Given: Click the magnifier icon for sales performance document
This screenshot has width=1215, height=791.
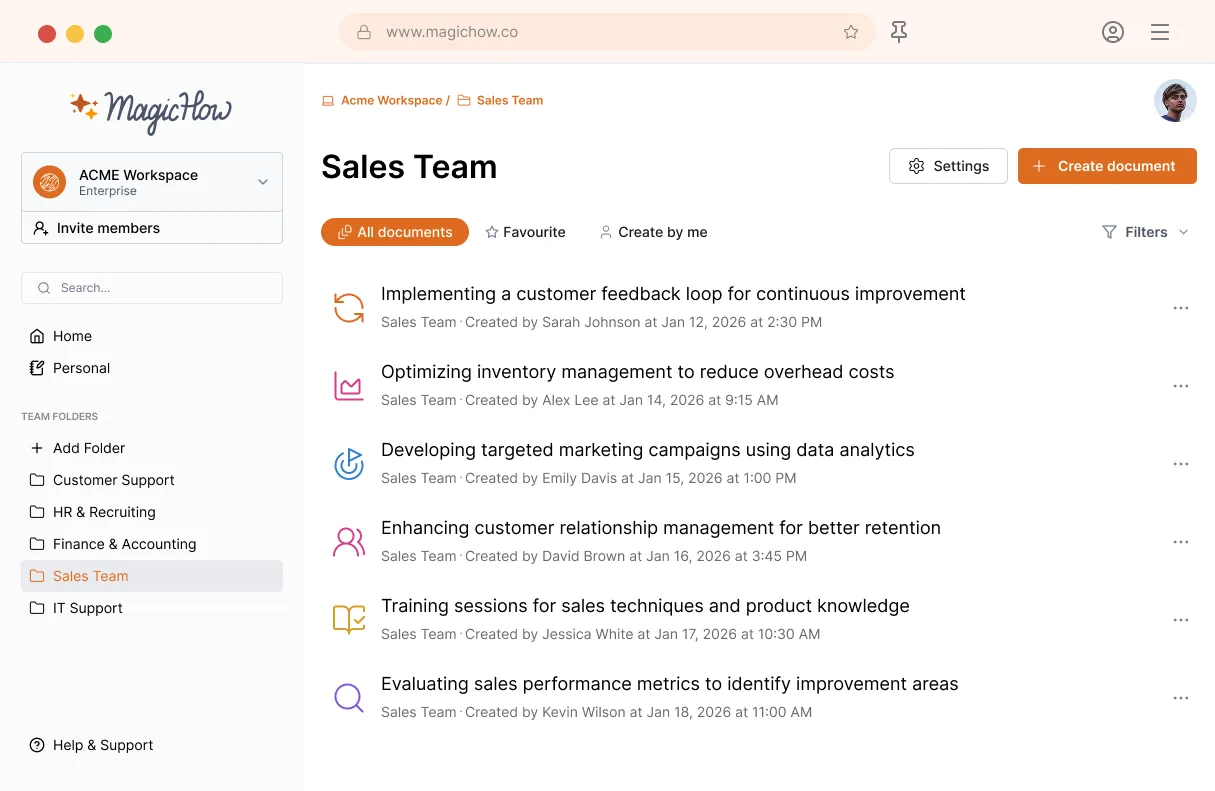Looking at the screenshot, I should 348,698.
